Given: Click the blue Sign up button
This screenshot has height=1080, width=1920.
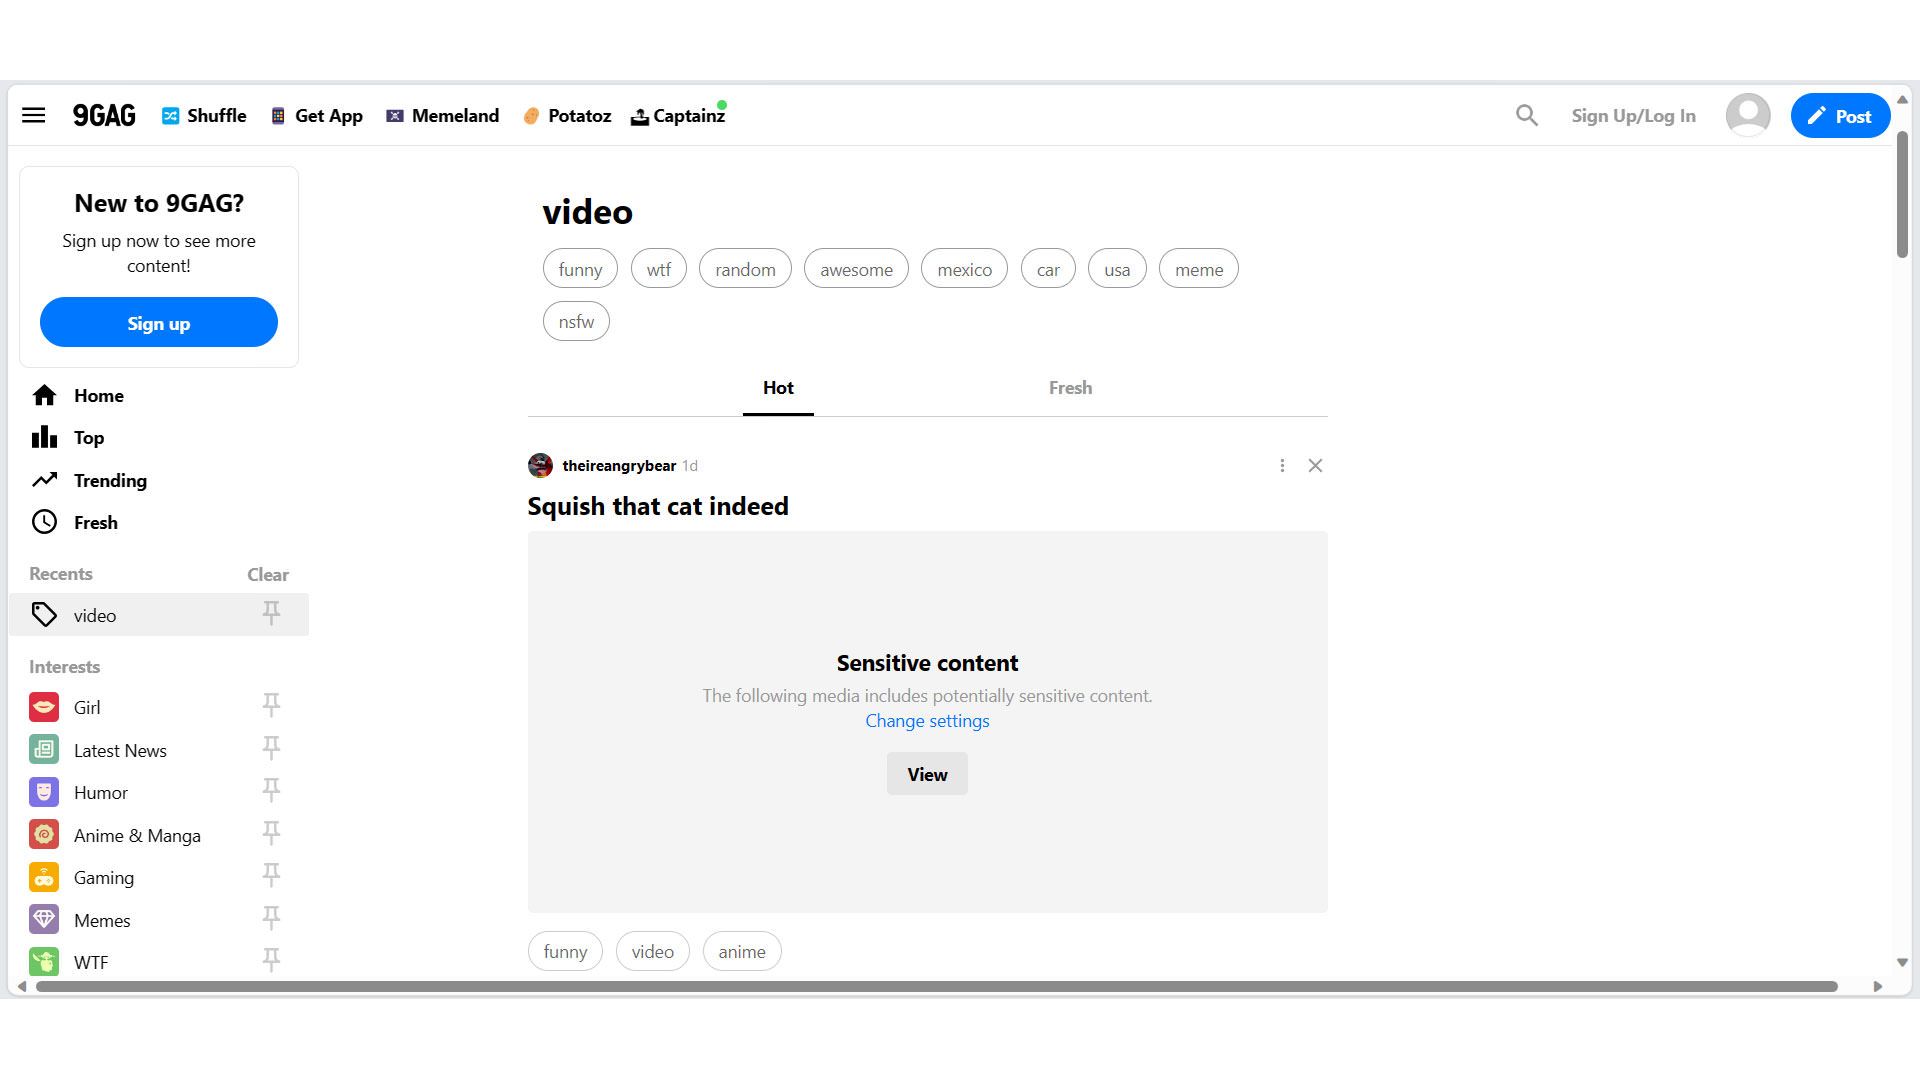Looking at the screenshot, I should click(159, 323).
